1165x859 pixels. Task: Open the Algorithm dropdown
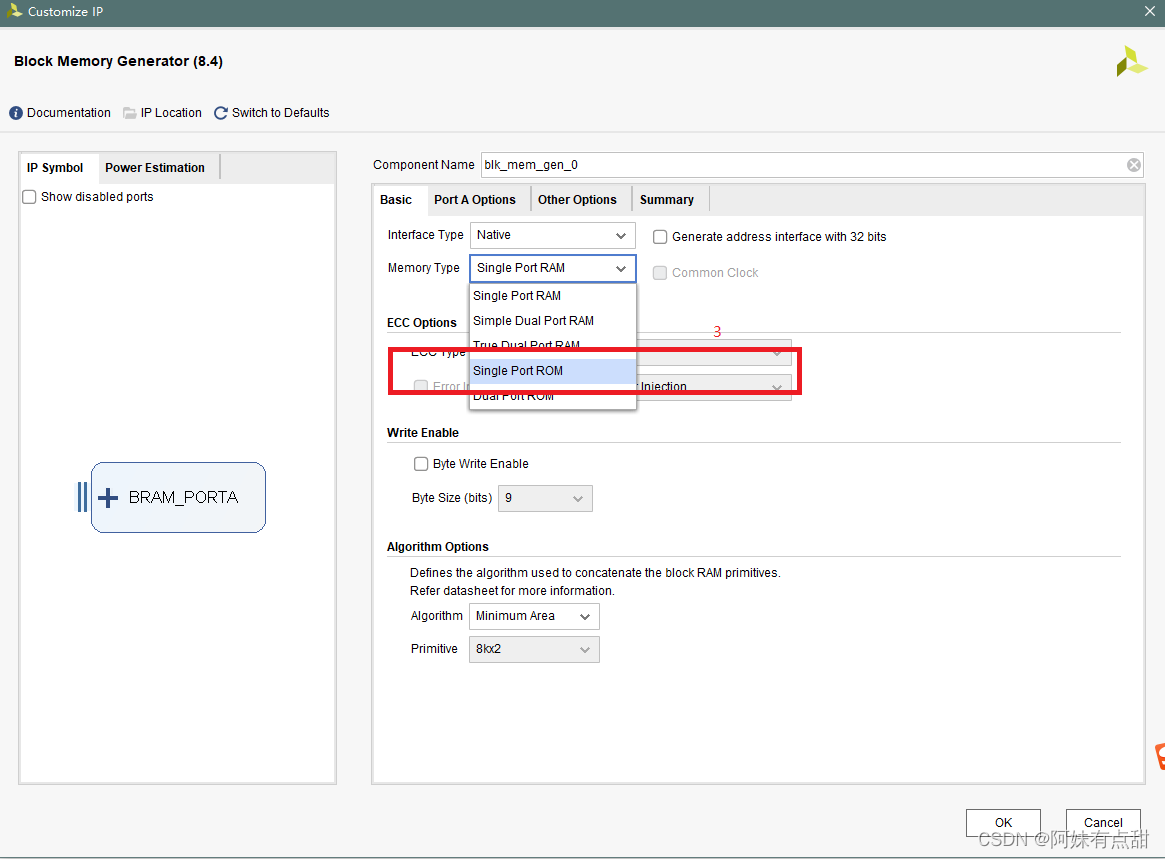point(533,616)
